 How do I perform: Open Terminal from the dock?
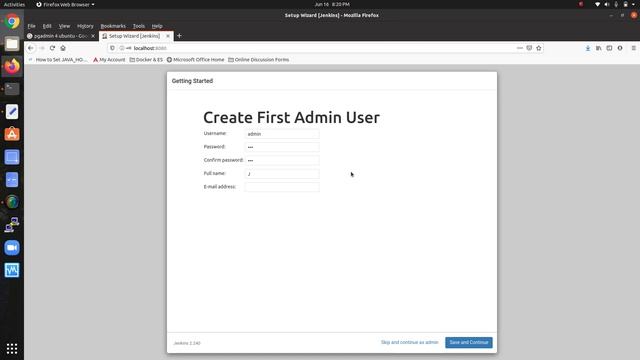point(12,89)
